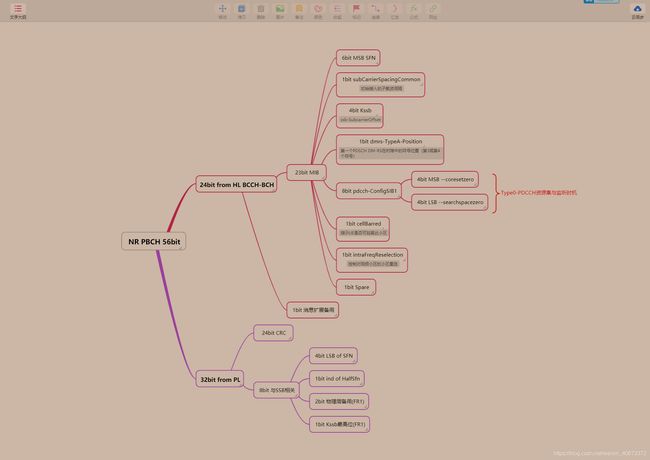The height and width of the screenshot is (460, 650).
Task: Click the hyperlink chain toolbar icon
Action: point(433,8)
